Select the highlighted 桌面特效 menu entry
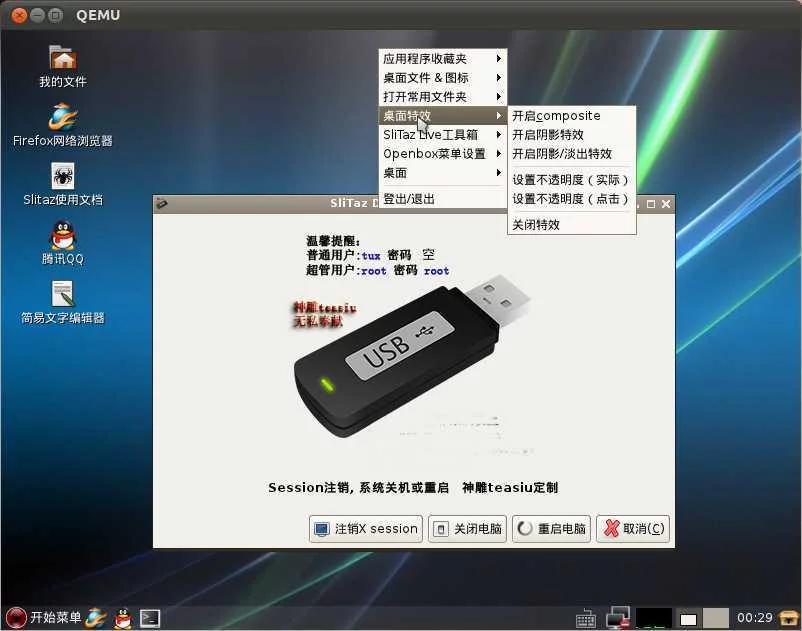The image size is (802, 631). point(442,116)
